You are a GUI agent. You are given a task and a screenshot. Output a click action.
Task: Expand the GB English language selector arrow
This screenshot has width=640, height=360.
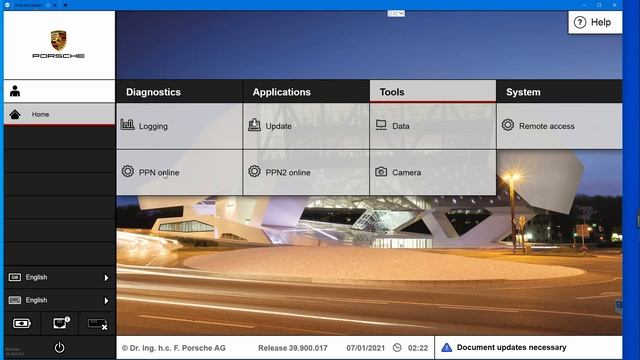click(x=106, y=278)
